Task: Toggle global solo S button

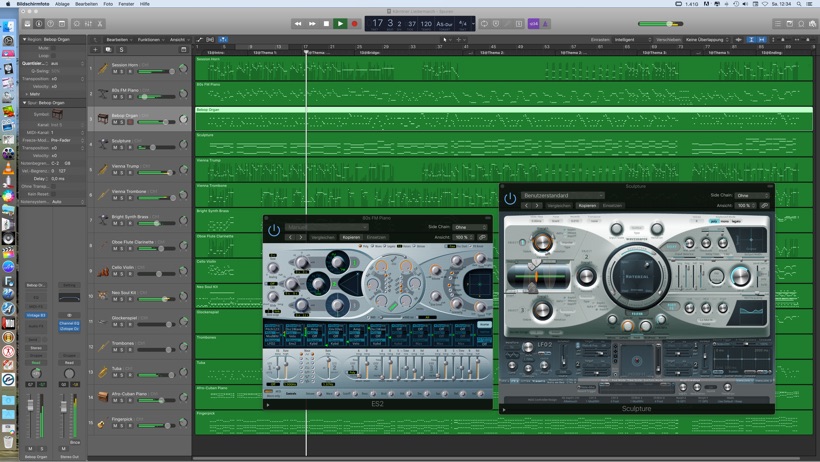Action: pyautogui.click(x=121, y=50)
